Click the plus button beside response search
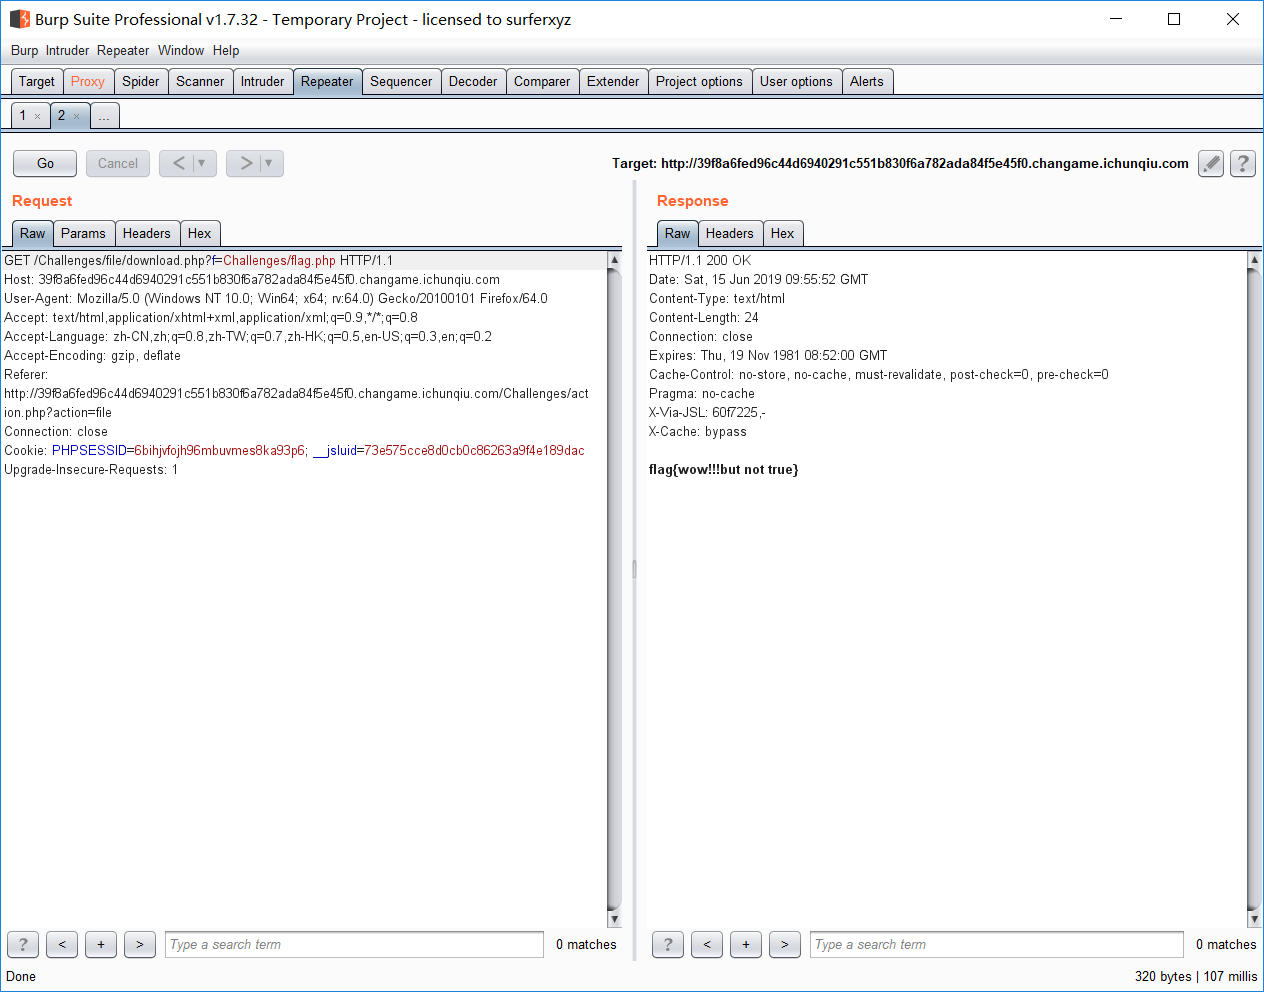Screen dimensions: 1264x992 746,944
